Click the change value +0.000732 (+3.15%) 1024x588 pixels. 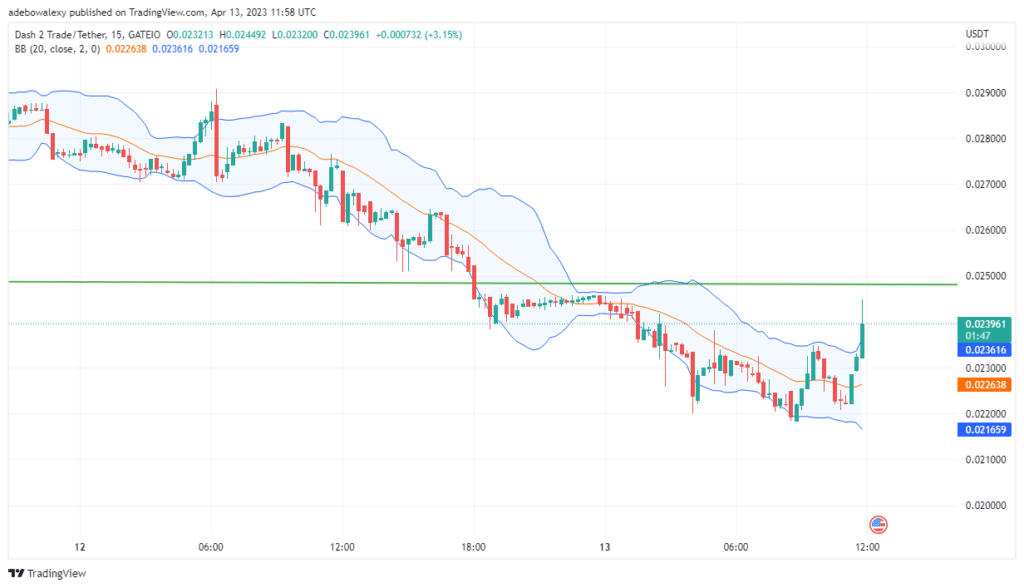coord(419,35)
